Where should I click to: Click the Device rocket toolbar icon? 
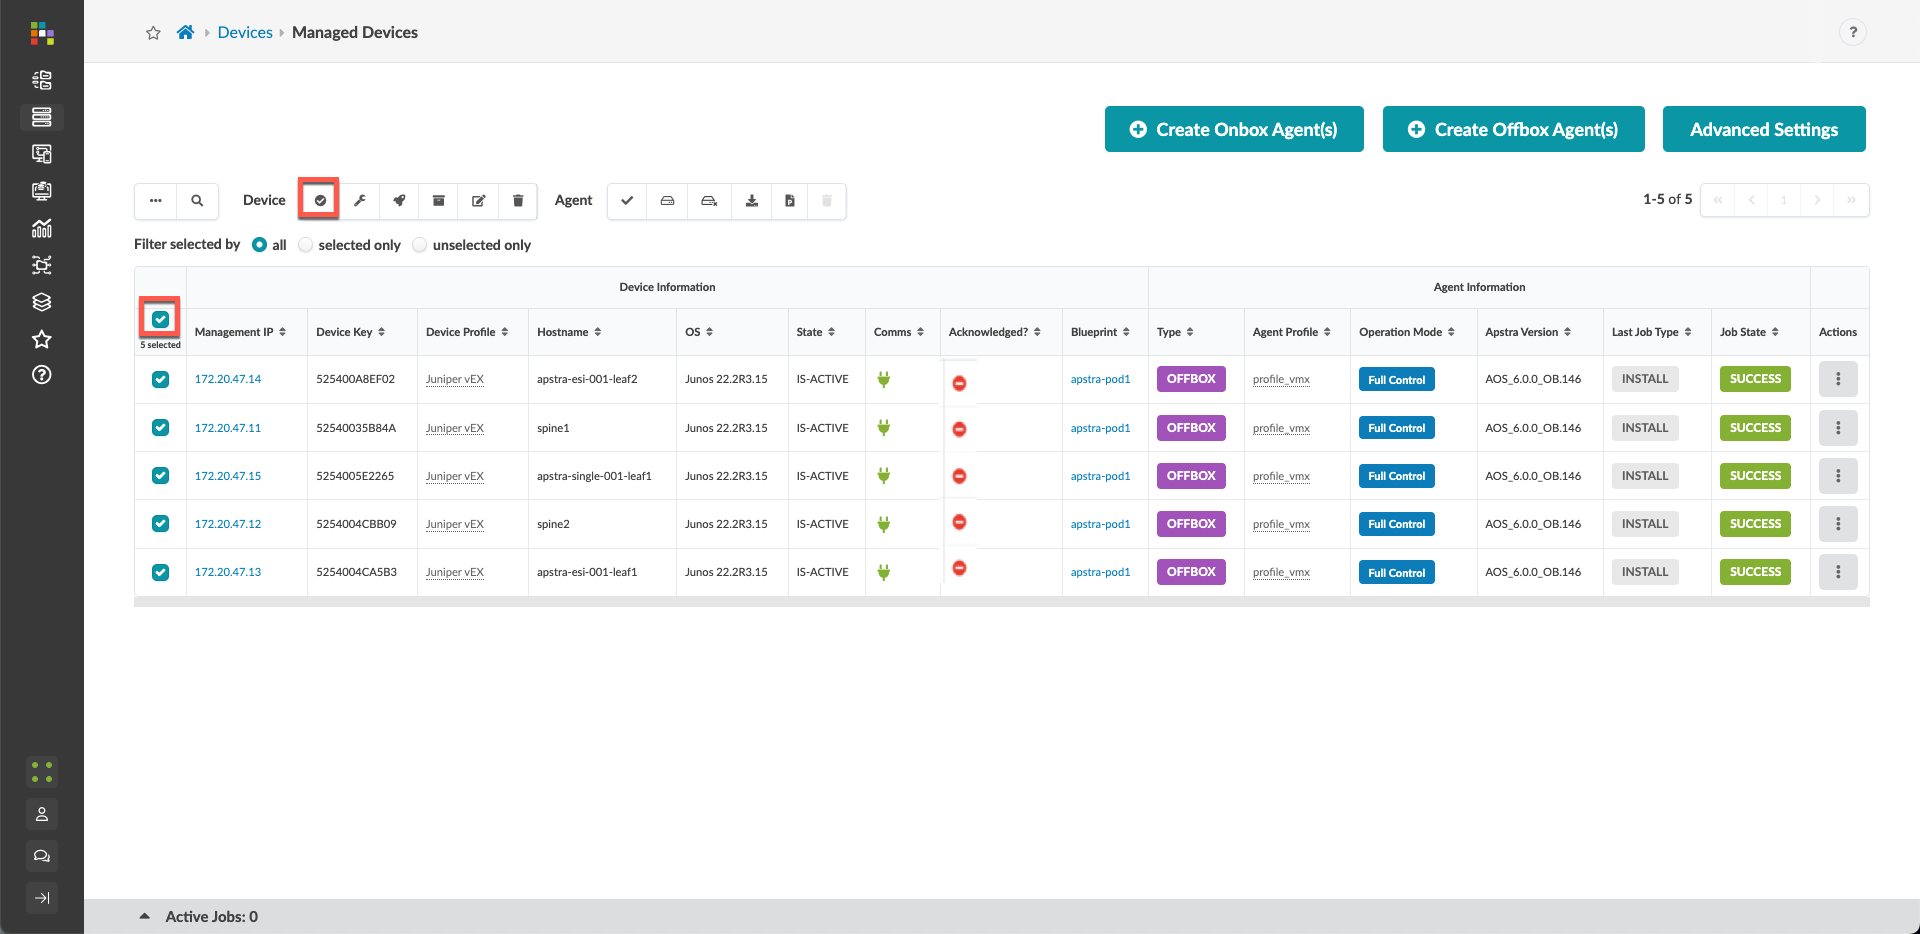tap(399, 201)
